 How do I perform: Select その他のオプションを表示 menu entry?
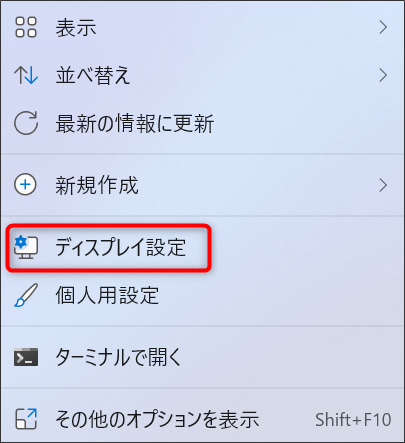coord(157,419)
